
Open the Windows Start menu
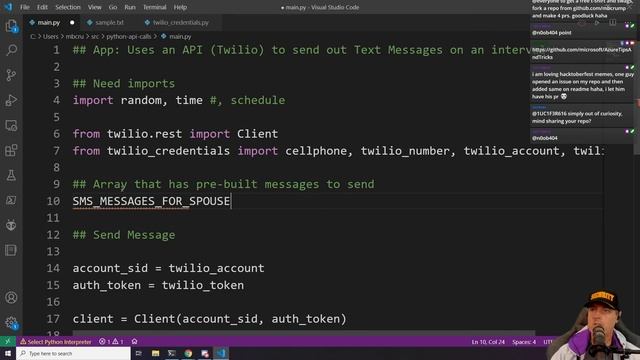point(8,353)
